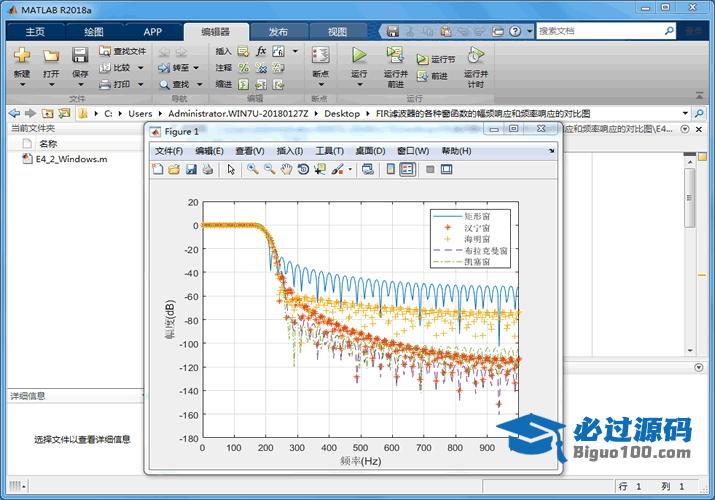Click the Link Plot icon in Figure 1
The image size is (715, 500).
coord(368,170)
